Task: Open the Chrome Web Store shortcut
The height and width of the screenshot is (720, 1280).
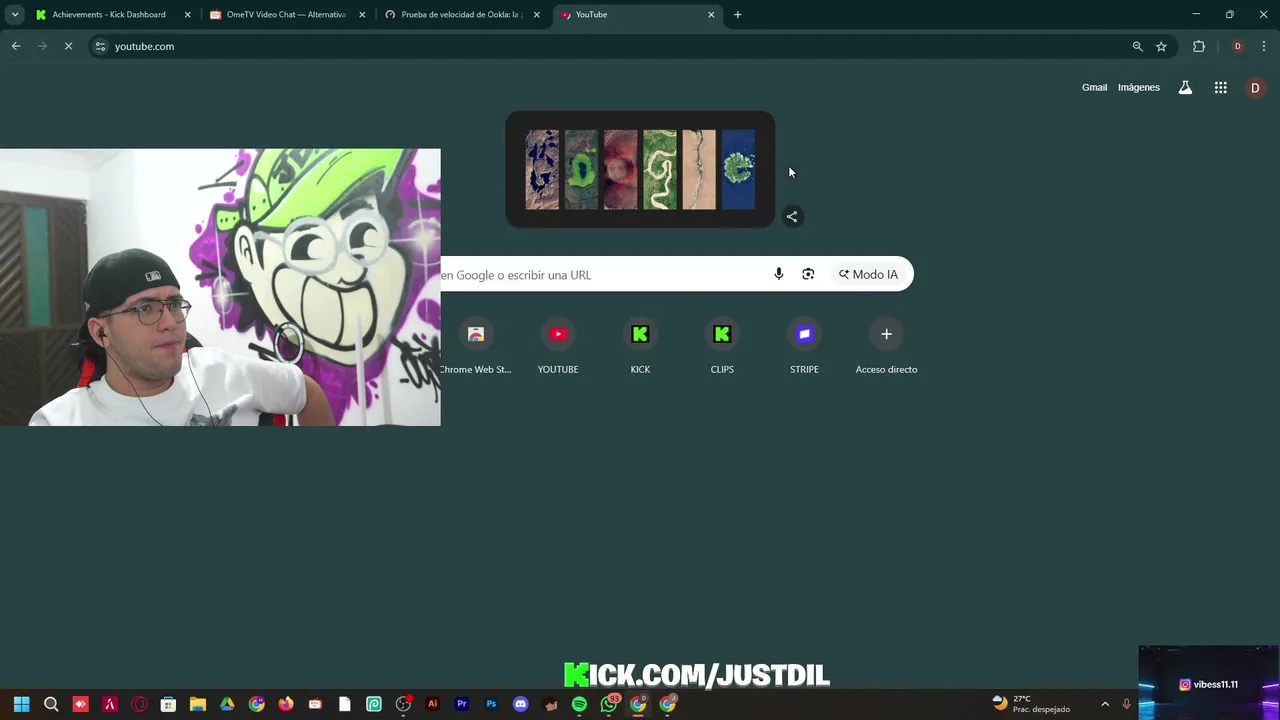Action: (x=476, y=348)
